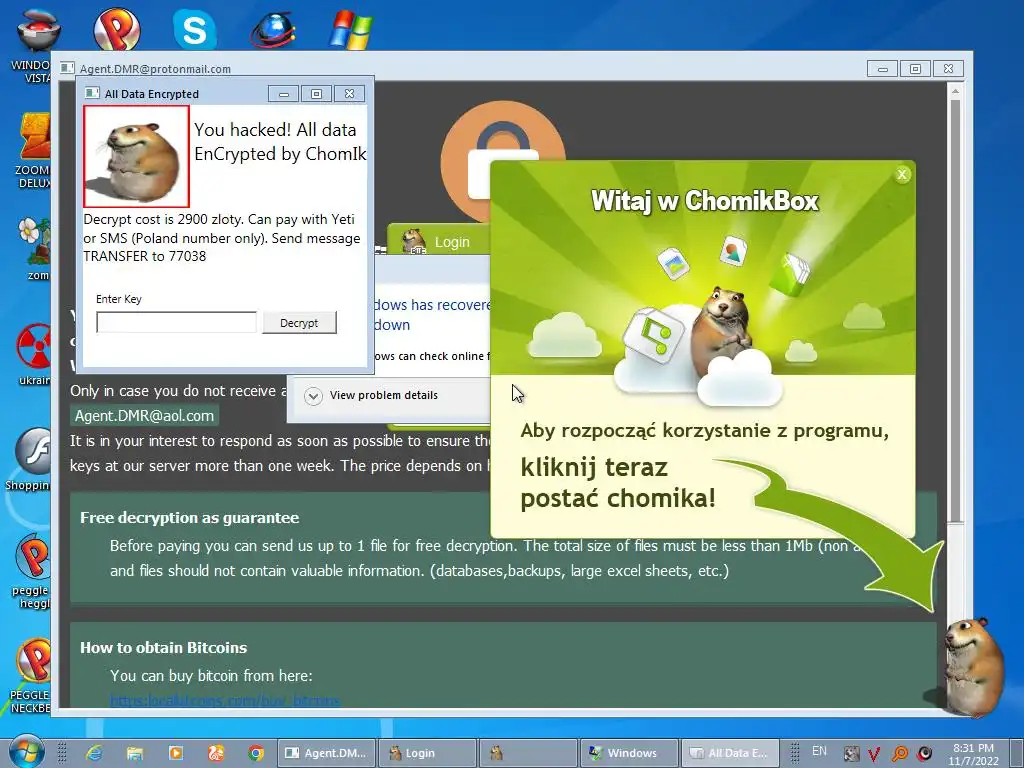1024x768 pixels.
Task: Open the Windows flag desktop icon
Action: (351, 29)
